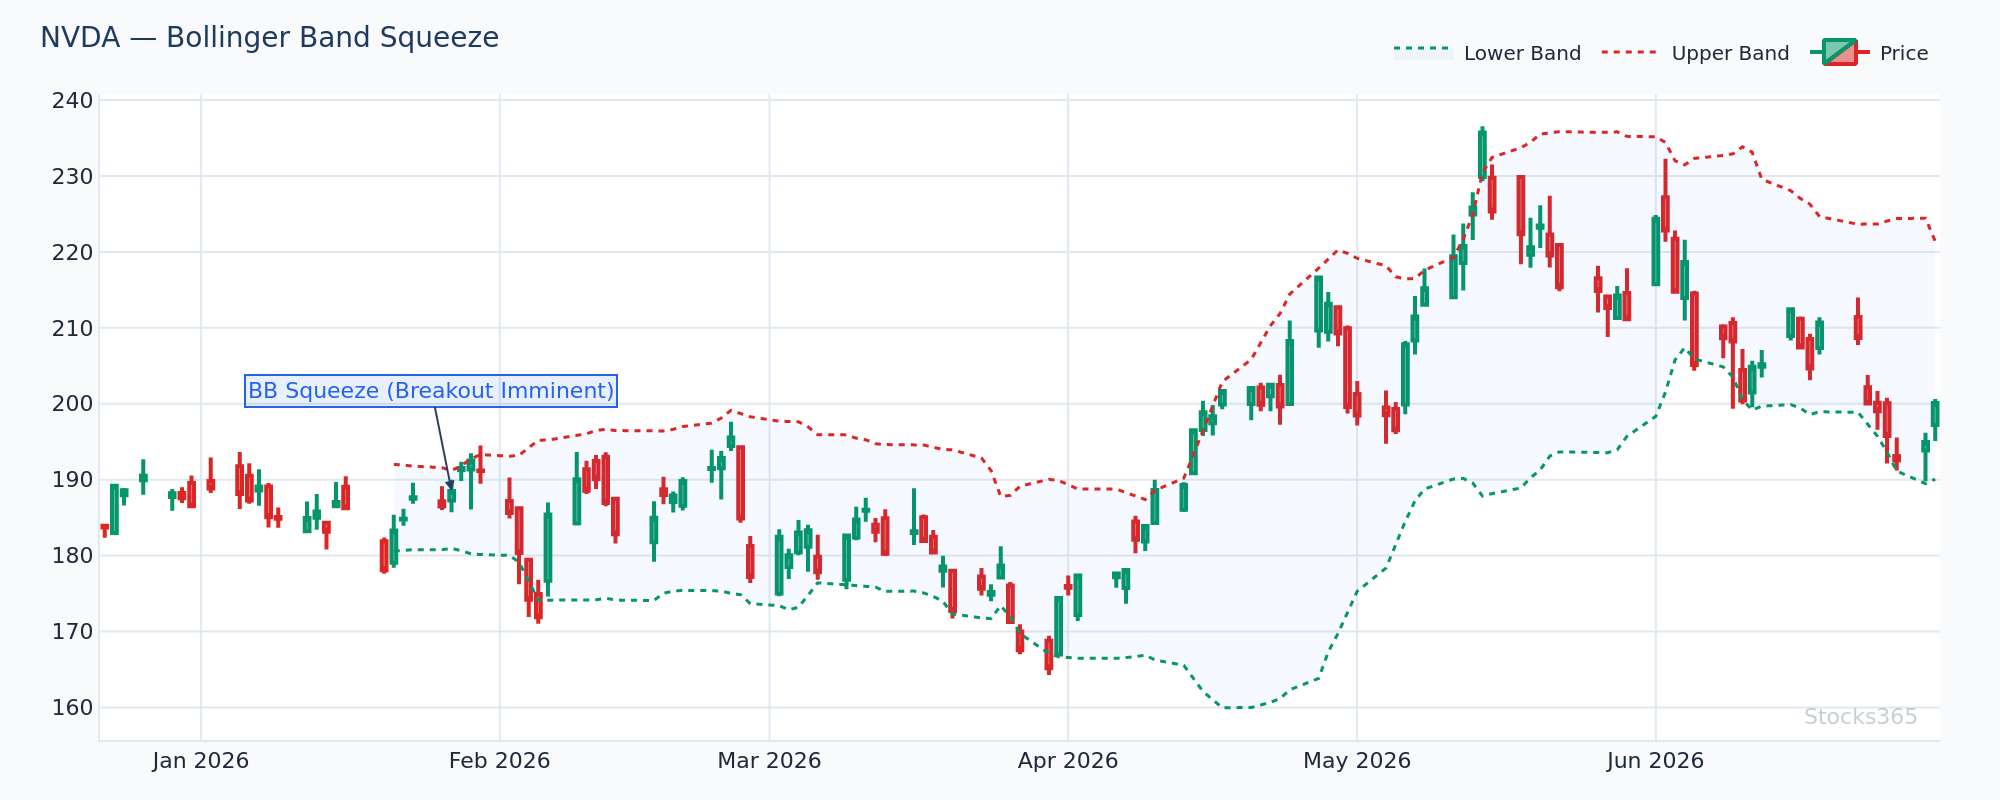Select the first green candle right of the Jun 2026 gridline

(1684, 280)
